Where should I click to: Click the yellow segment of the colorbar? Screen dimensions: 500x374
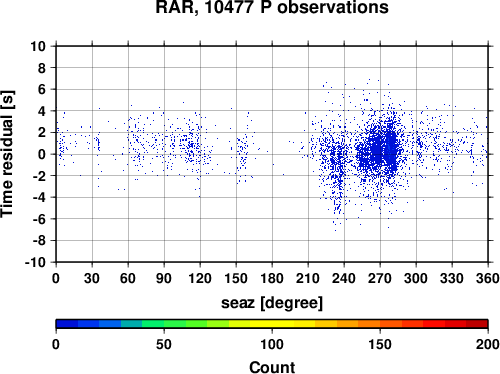(272, 324)
